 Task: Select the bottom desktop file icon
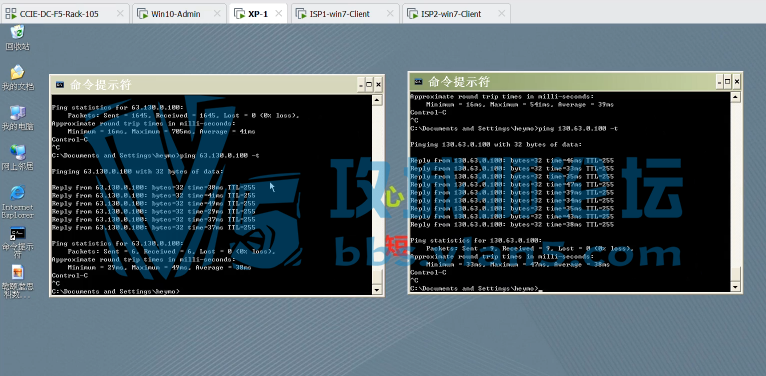18,282
